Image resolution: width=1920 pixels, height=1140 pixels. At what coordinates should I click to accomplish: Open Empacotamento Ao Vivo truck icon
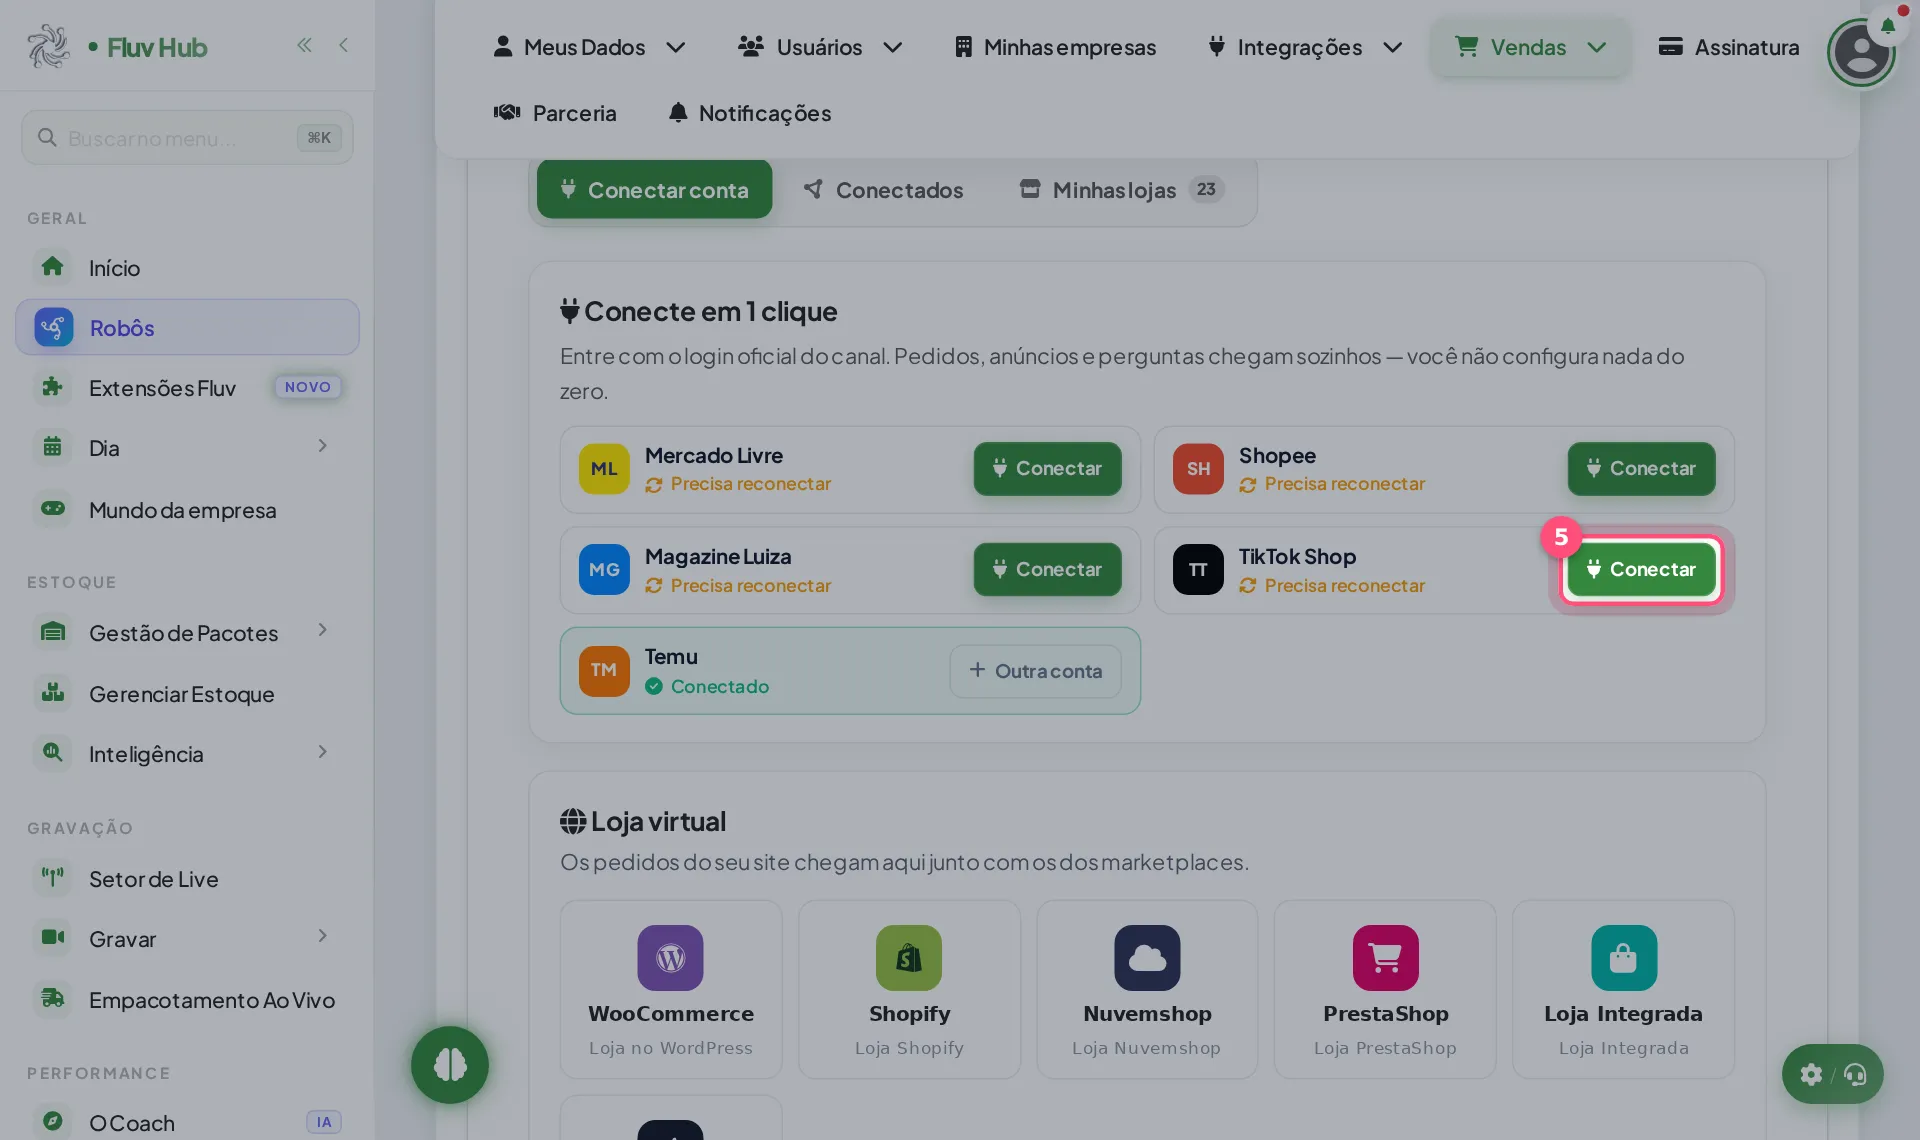pos(53,999)
